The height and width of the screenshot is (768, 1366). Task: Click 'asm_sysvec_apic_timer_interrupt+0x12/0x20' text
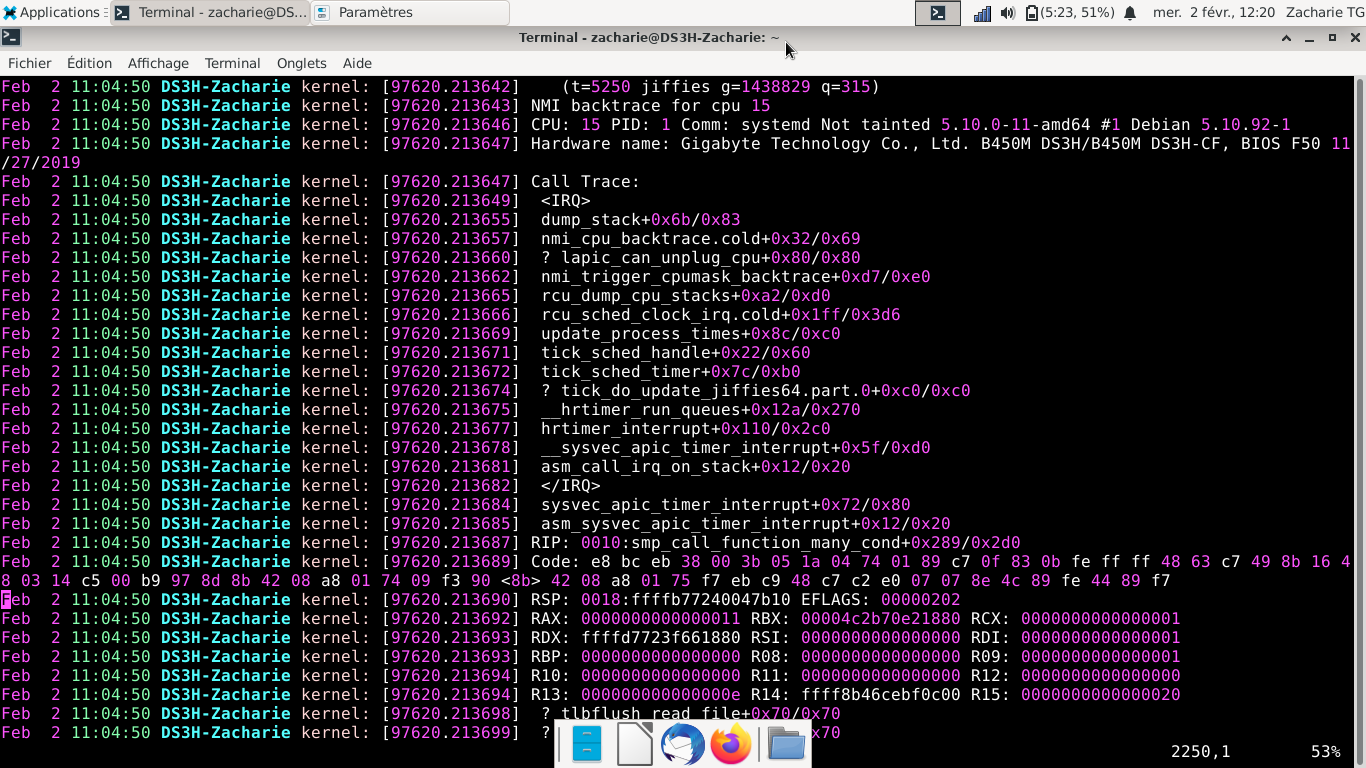[x=746, y=524]
